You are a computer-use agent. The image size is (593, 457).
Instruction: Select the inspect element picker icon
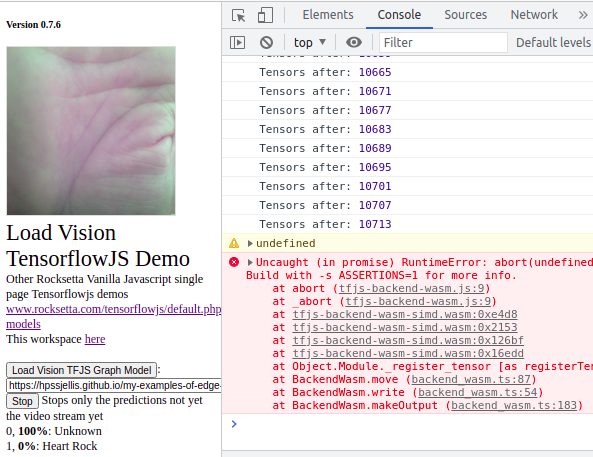point(239,16)
